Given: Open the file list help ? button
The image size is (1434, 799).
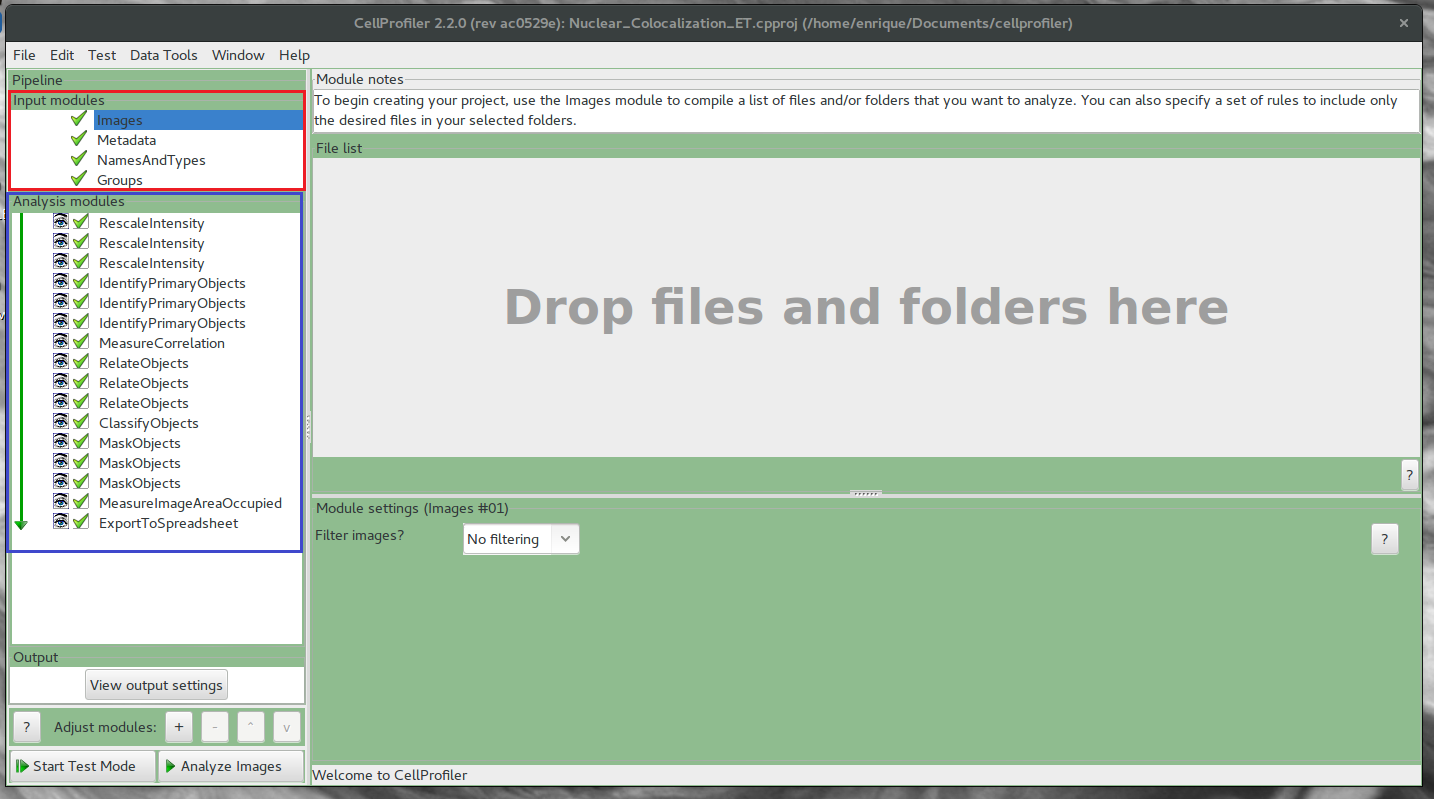Looking at the screenshot, I should pyautogui.click(x=1410, y=475).
